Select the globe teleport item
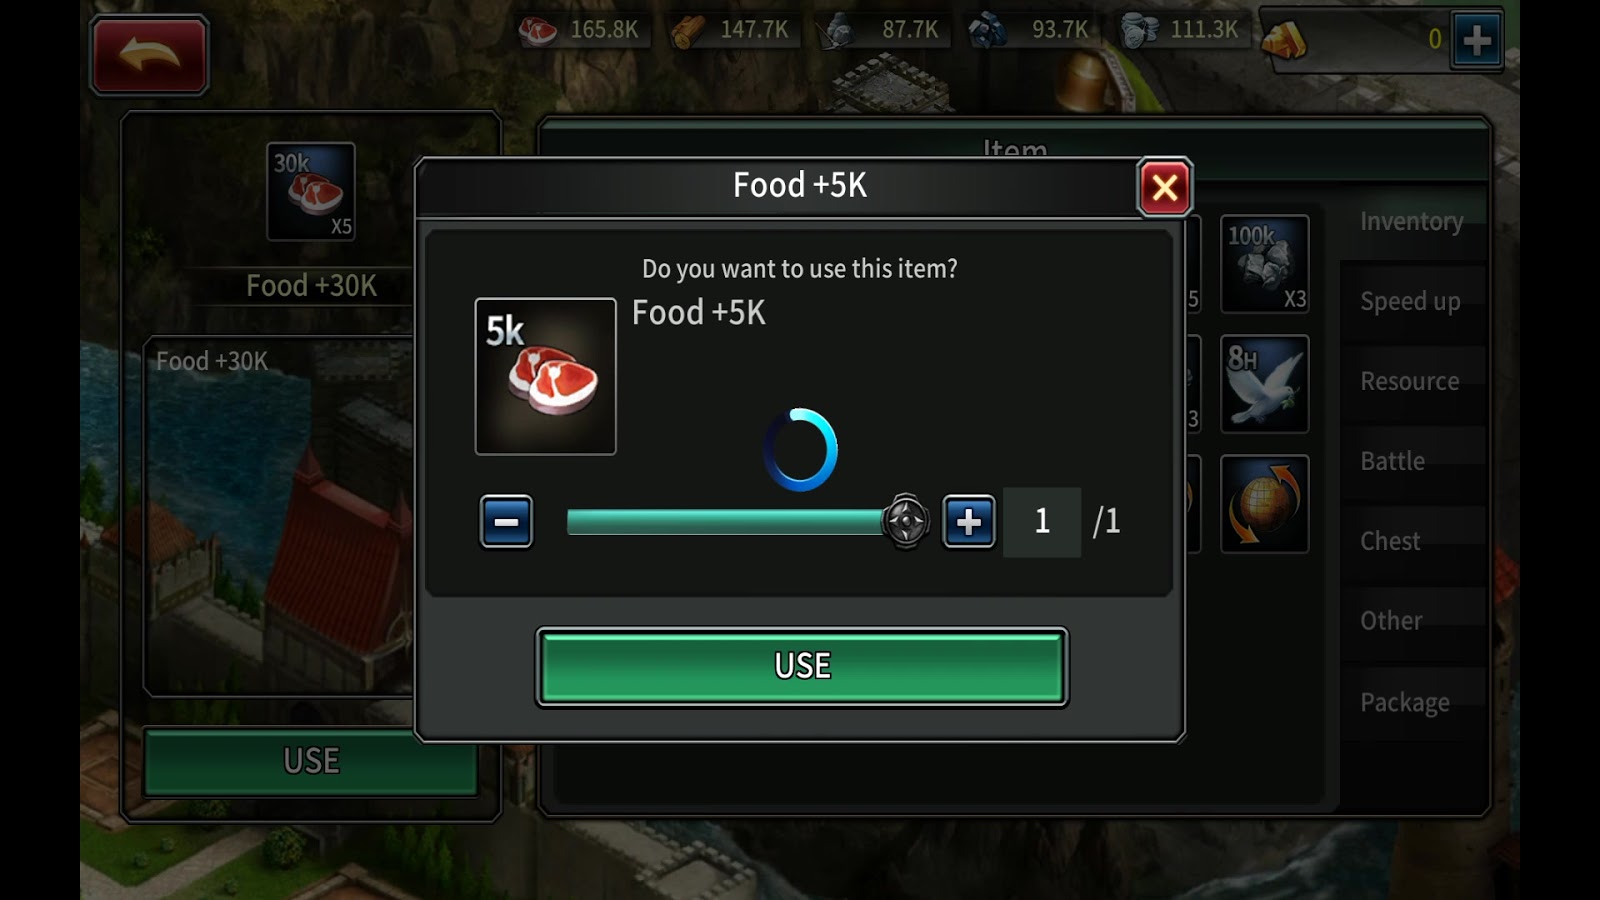 [1265, 504]
